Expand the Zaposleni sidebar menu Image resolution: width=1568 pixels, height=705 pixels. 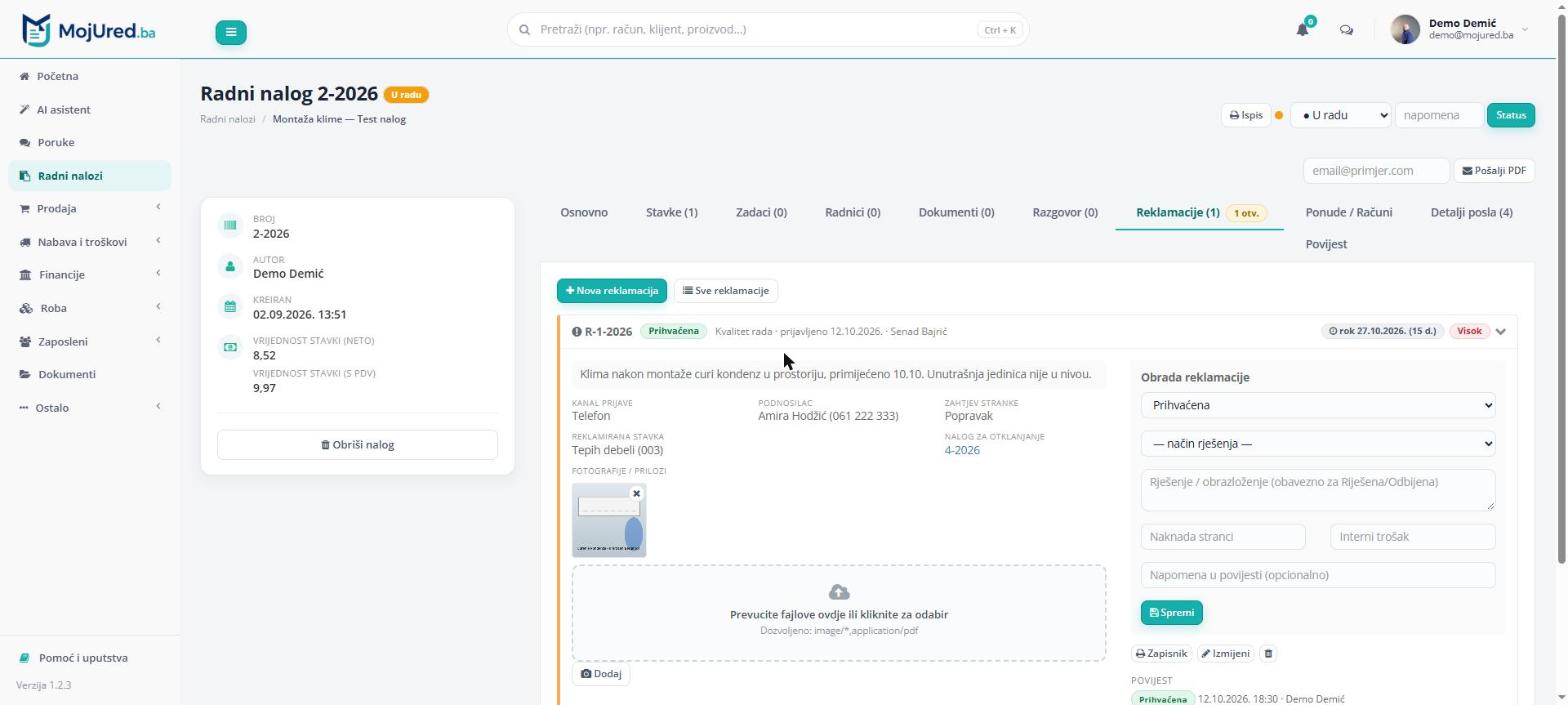[x=90, y=341]
